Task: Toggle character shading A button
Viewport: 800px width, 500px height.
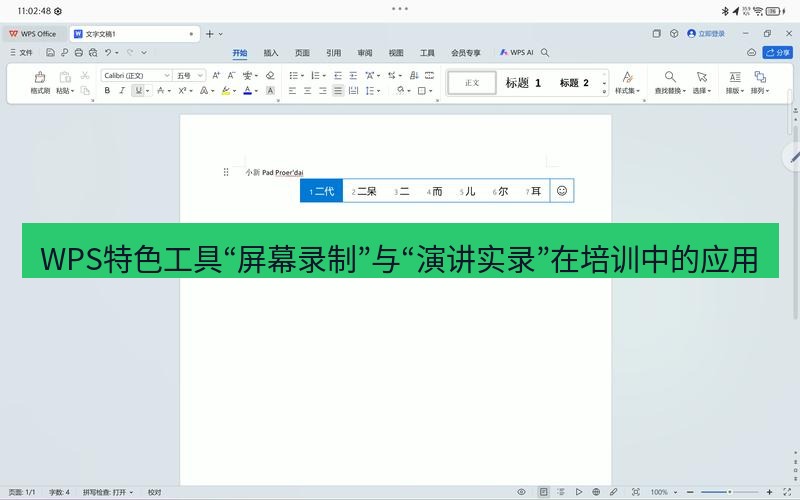Action: [x=270, y=91]
